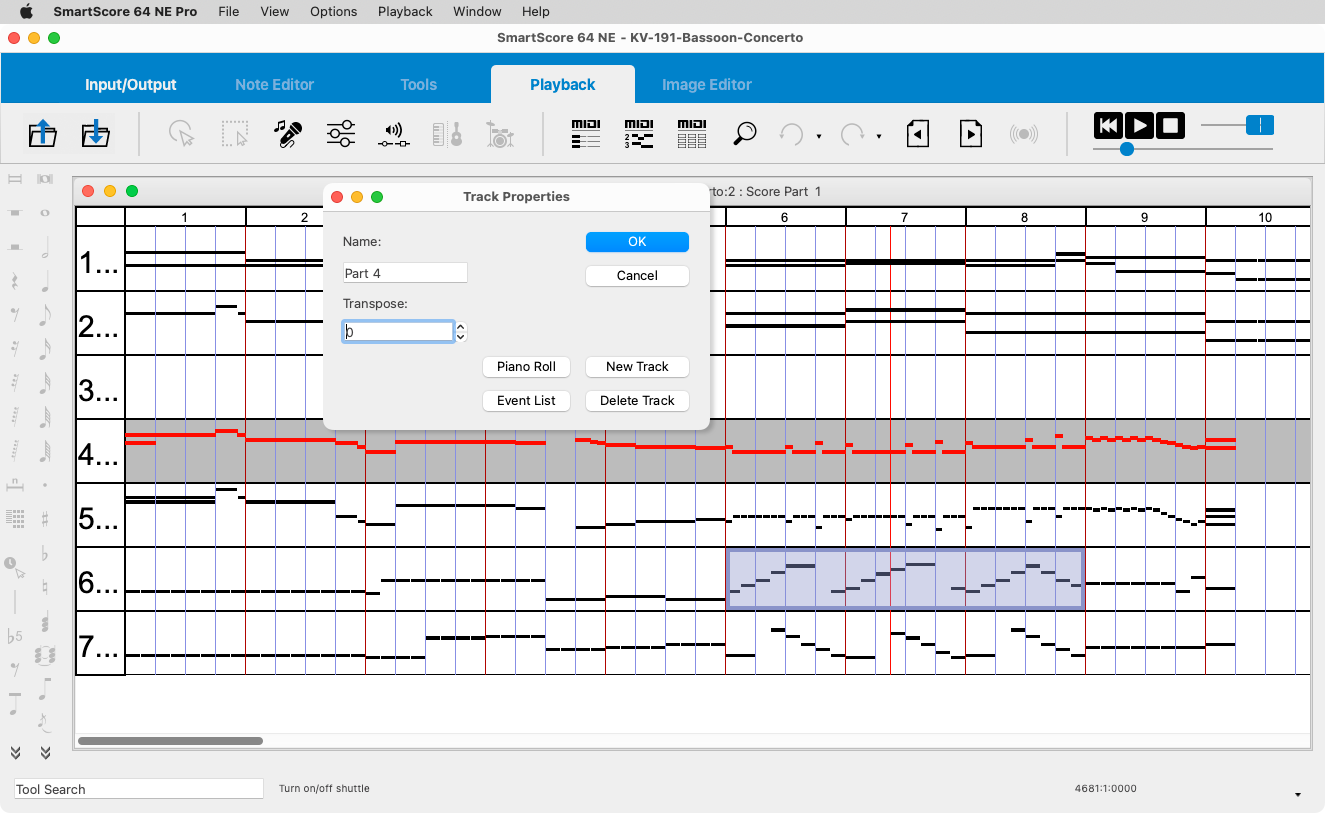Click the playback position slider knob
The height and width of the screenshot is (814, 1325).
pyautogui.click(x=1127, y=149)
